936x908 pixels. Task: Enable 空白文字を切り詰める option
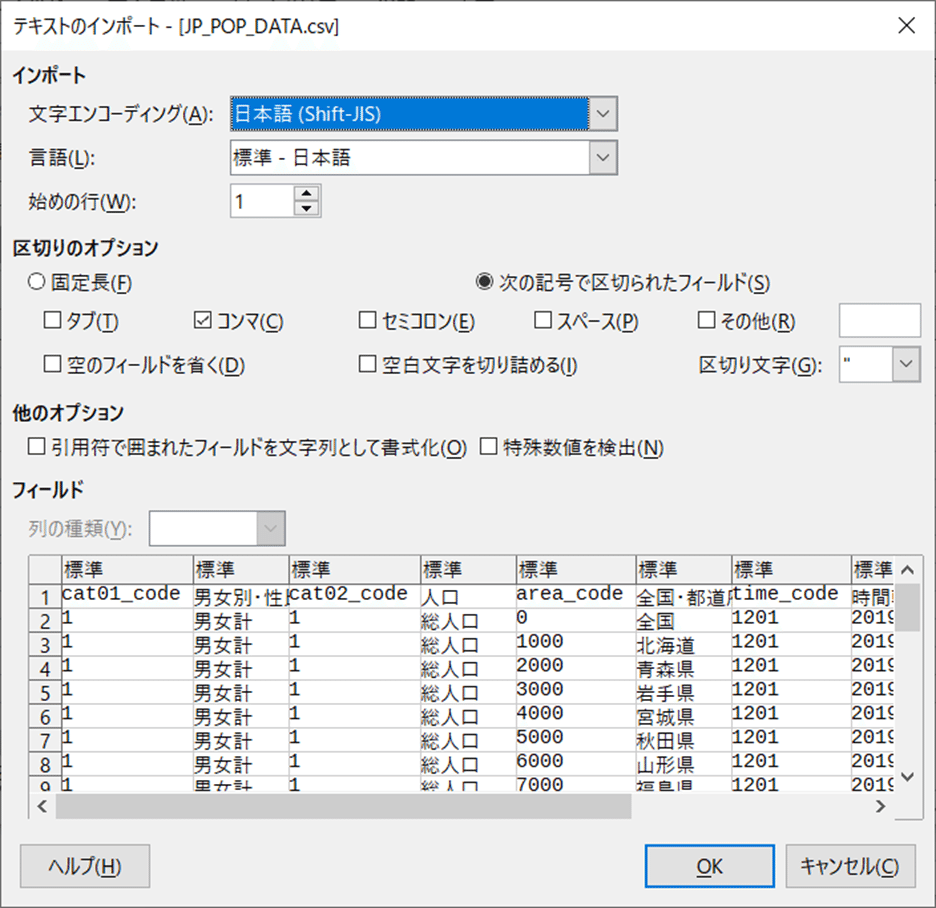pyautogui.click(x=368, y=364)
